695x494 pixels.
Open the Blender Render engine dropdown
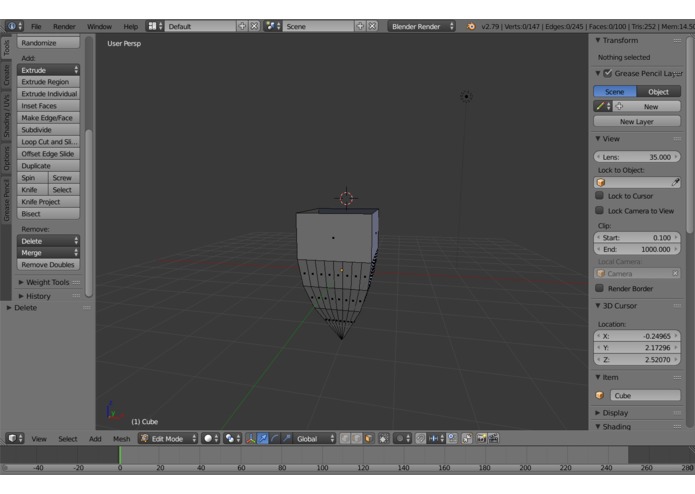pyautogui.click(x=422, y=26)
